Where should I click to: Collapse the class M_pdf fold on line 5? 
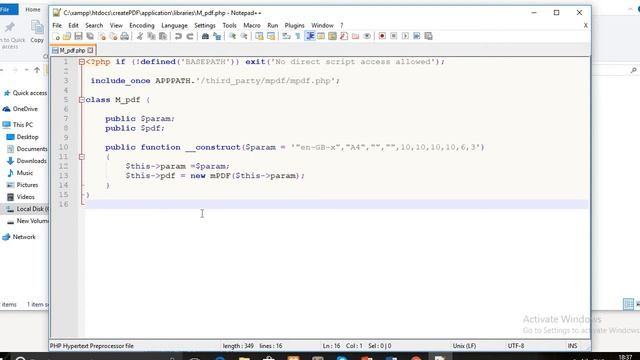coord(82,100)
